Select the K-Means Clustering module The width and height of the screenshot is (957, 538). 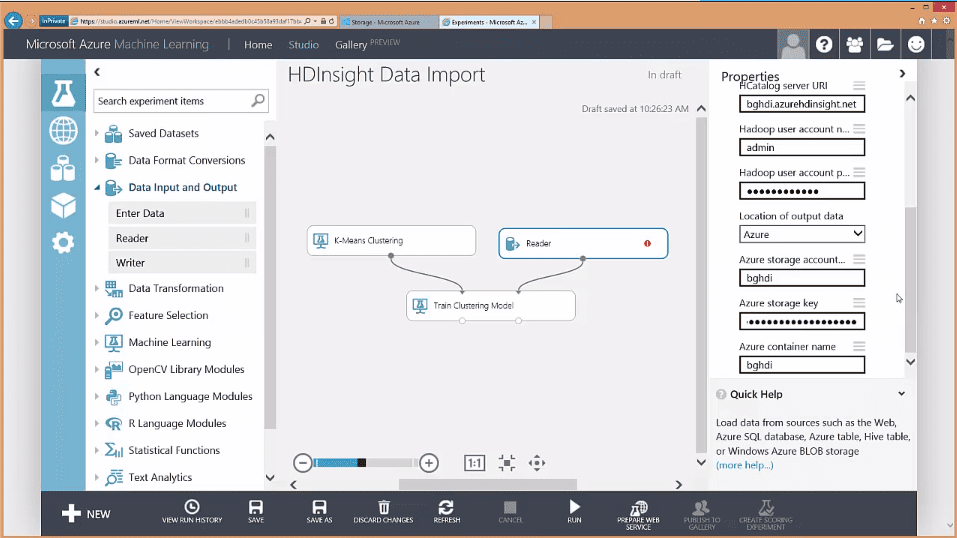391,241
